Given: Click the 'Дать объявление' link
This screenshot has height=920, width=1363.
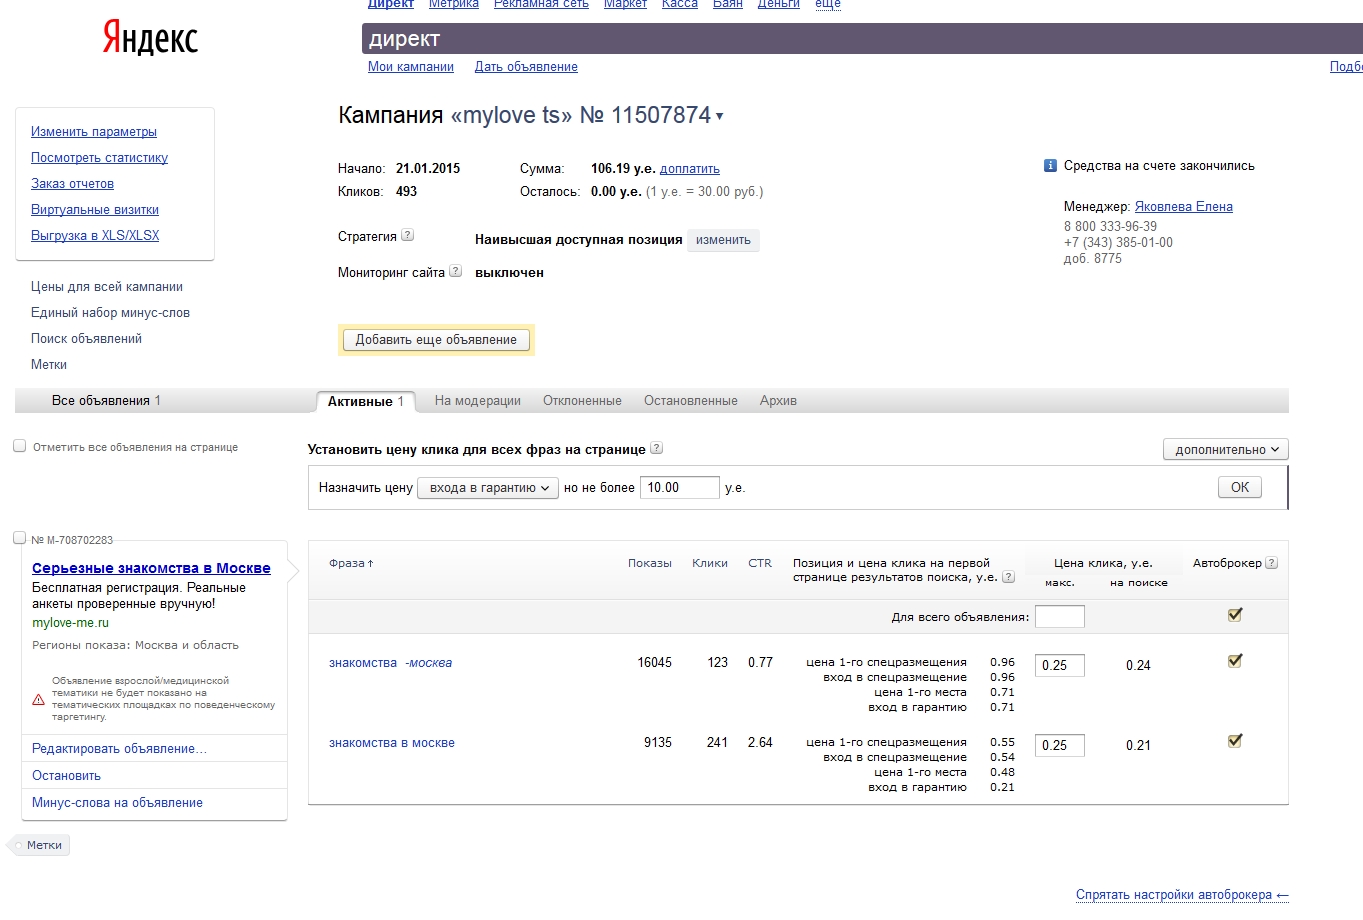Looking at the screenshot, I should pyautogui.click(x=526, y=67).
